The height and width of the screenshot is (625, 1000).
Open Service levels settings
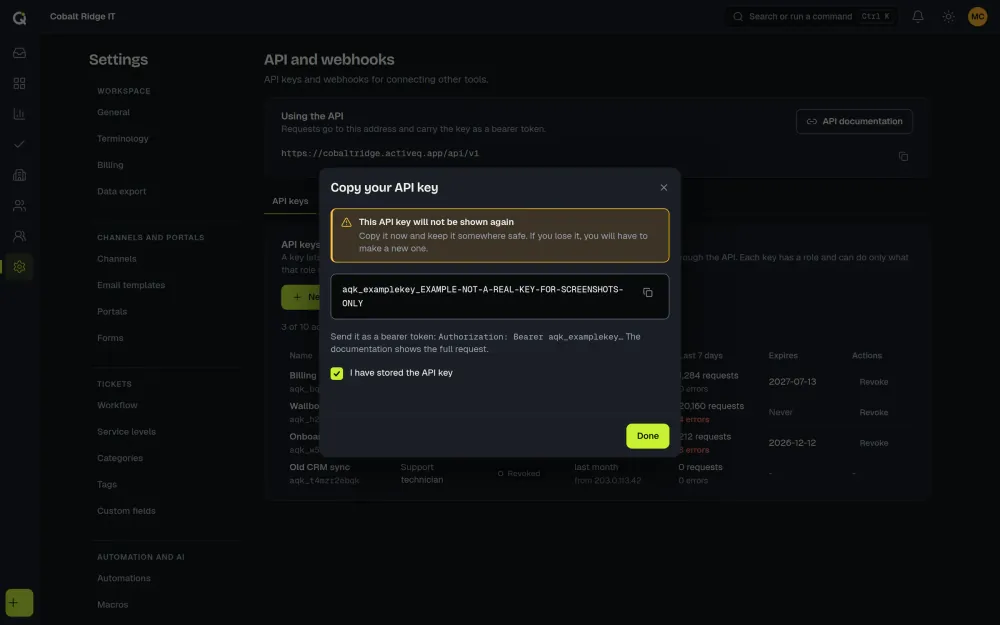tap(126, 432)
